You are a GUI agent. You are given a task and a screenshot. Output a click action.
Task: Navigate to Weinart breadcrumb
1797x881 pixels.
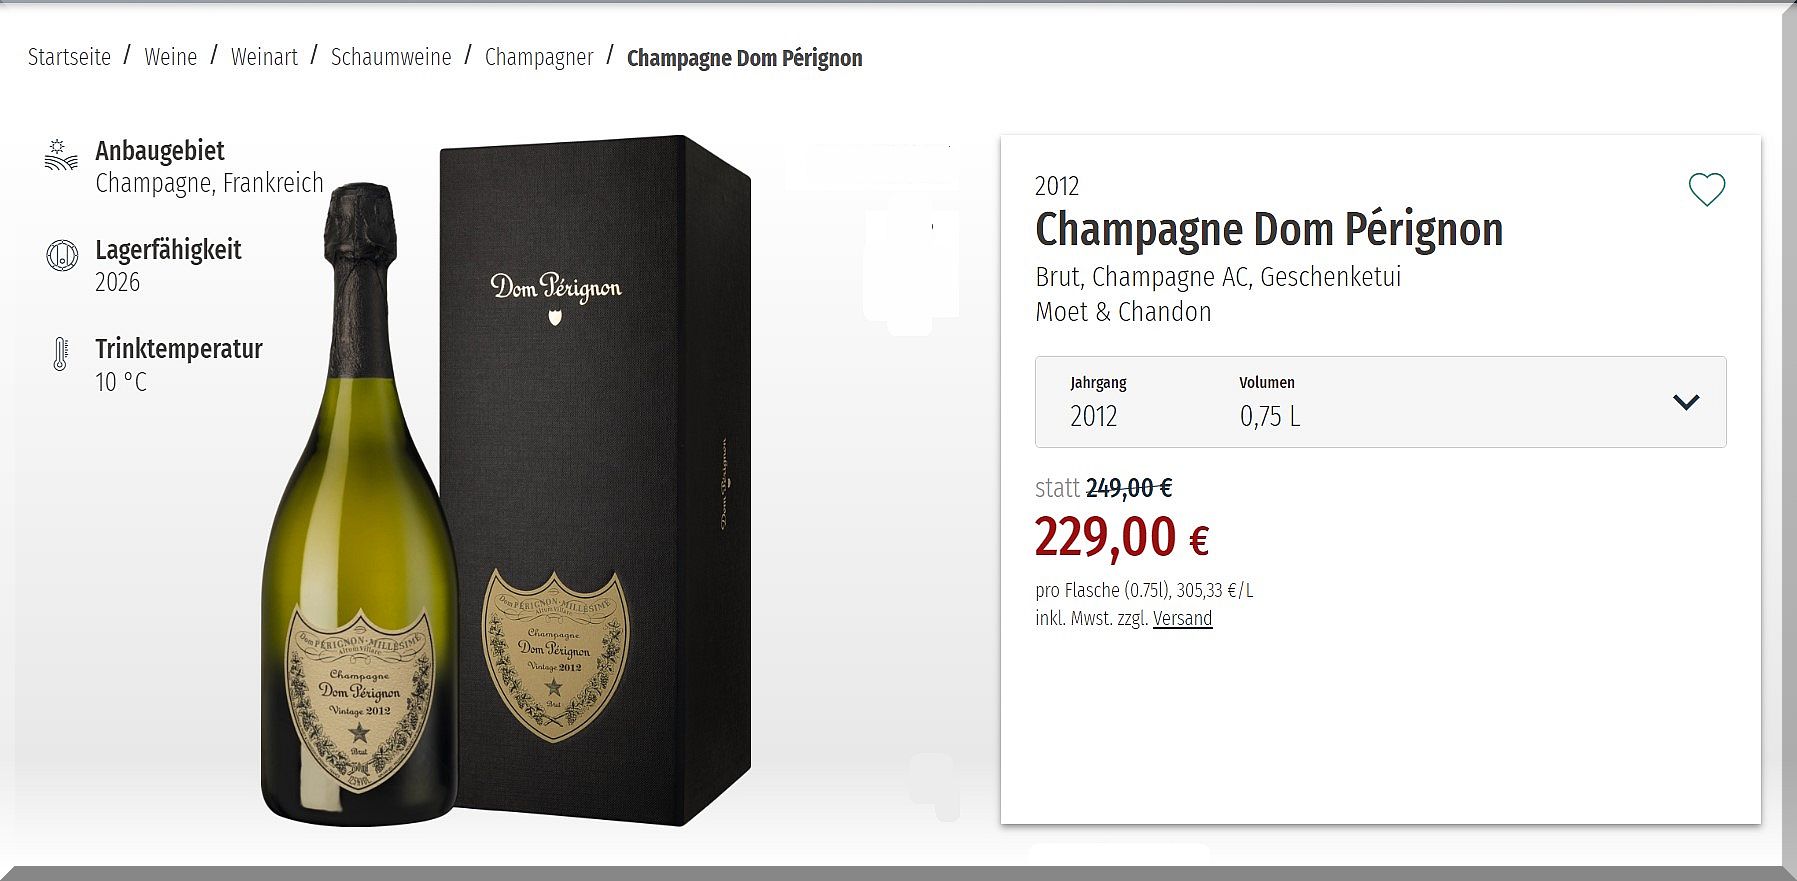(264, 57)
